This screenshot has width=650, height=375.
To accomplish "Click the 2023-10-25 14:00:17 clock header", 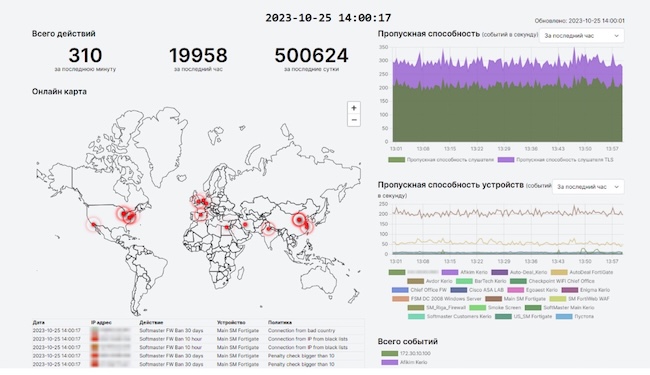I will (328, 18).
